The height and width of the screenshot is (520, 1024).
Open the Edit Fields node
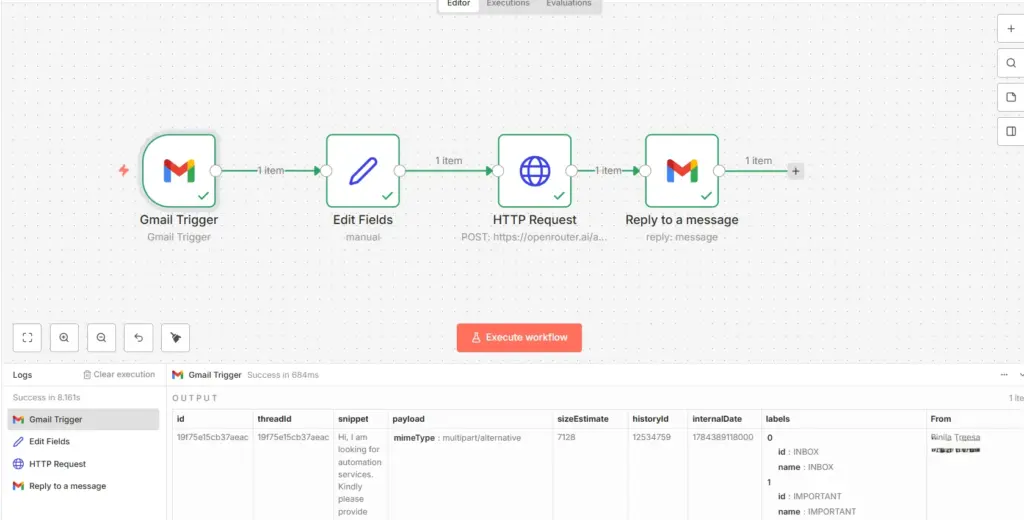point(362,171)
